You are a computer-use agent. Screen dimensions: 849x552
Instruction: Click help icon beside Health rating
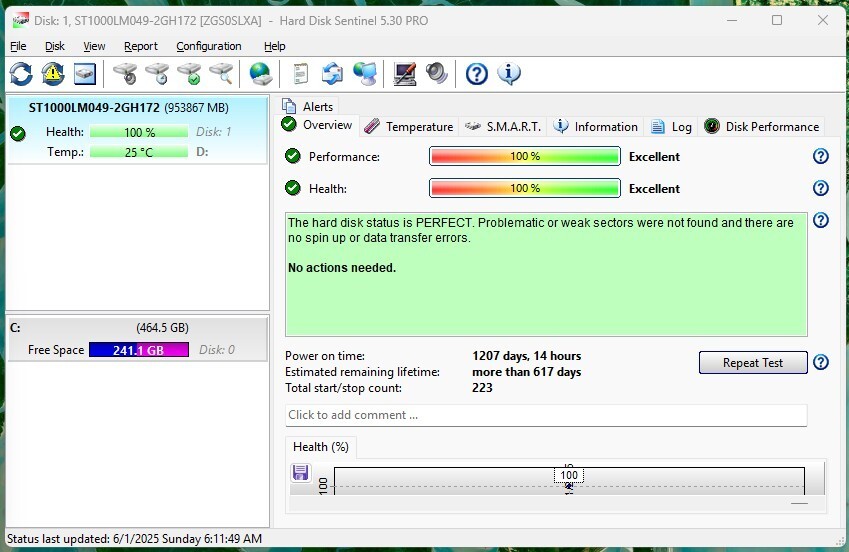pyautogui.click(x=821, y=188)
